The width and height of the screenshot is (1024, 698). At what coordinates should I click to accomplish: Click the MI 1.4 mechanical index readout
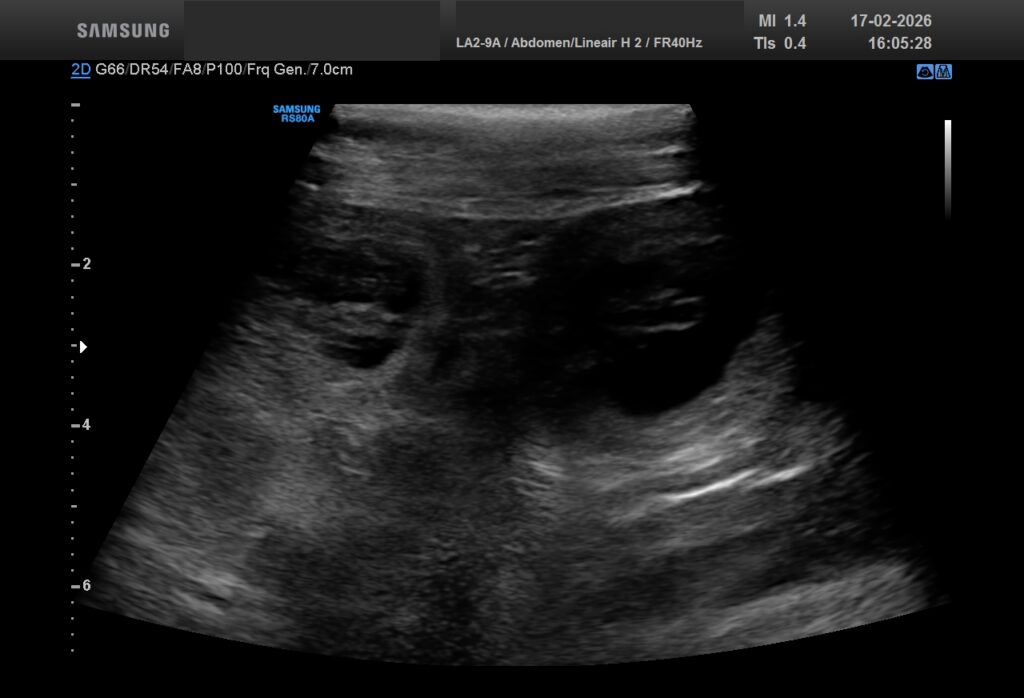coord(781,21)
